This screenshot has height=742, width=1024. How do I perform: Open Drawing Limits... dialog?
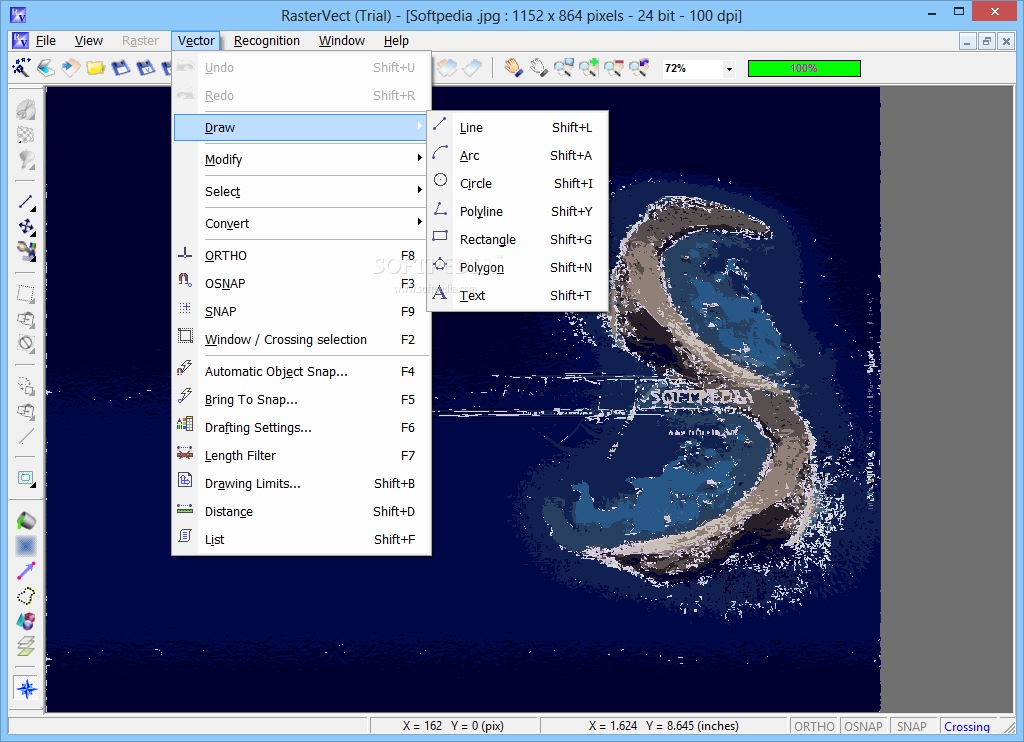[x=302, y=484]
